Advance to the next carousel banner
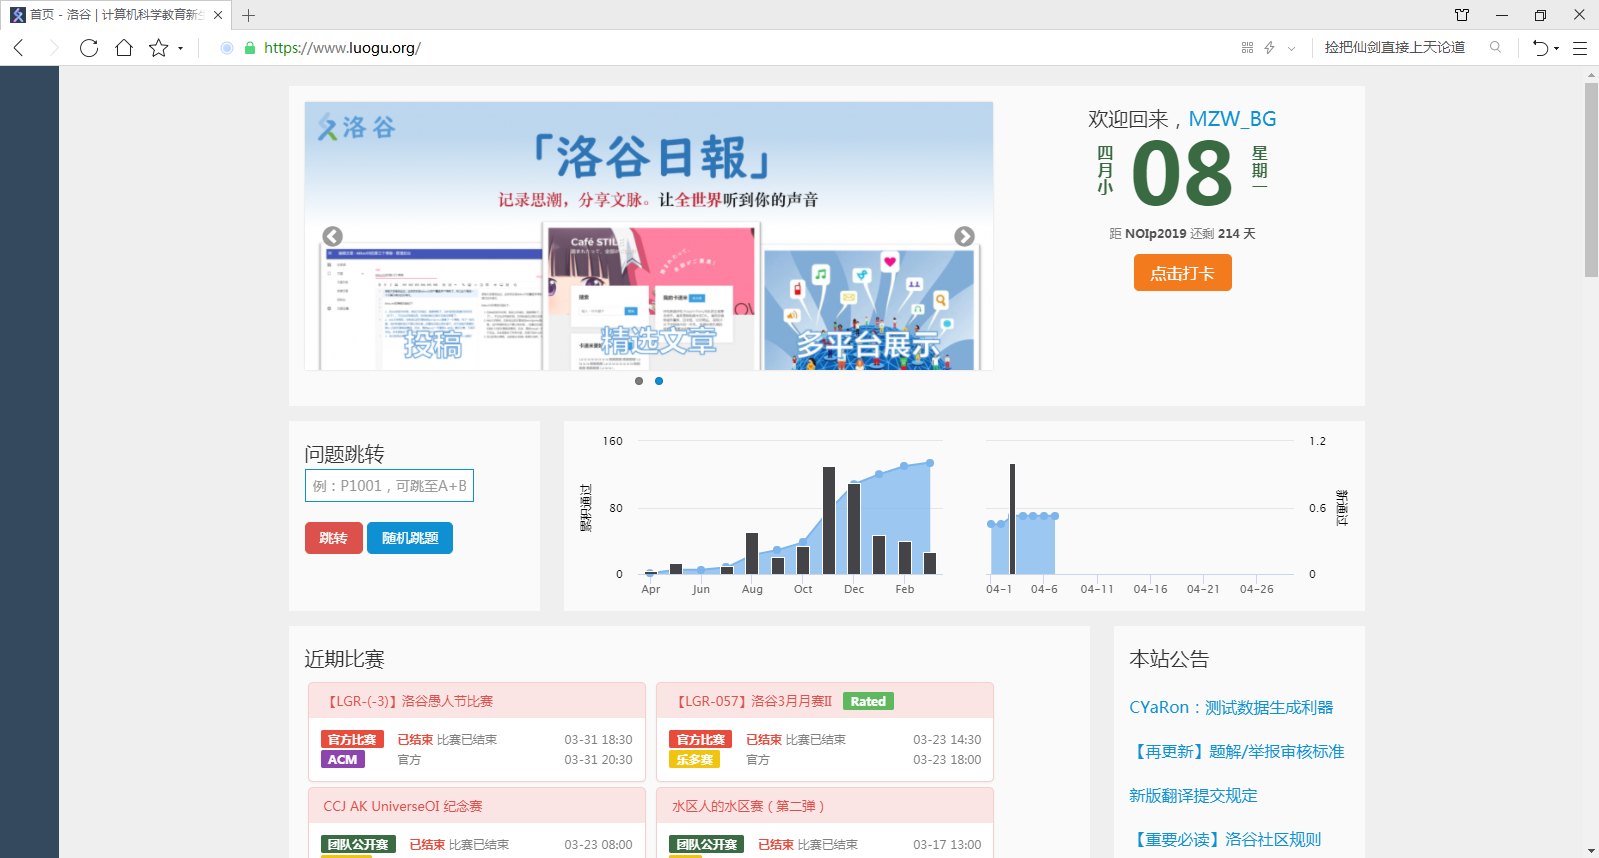Screen dimensions: 1599x858 tap(964, 236)
